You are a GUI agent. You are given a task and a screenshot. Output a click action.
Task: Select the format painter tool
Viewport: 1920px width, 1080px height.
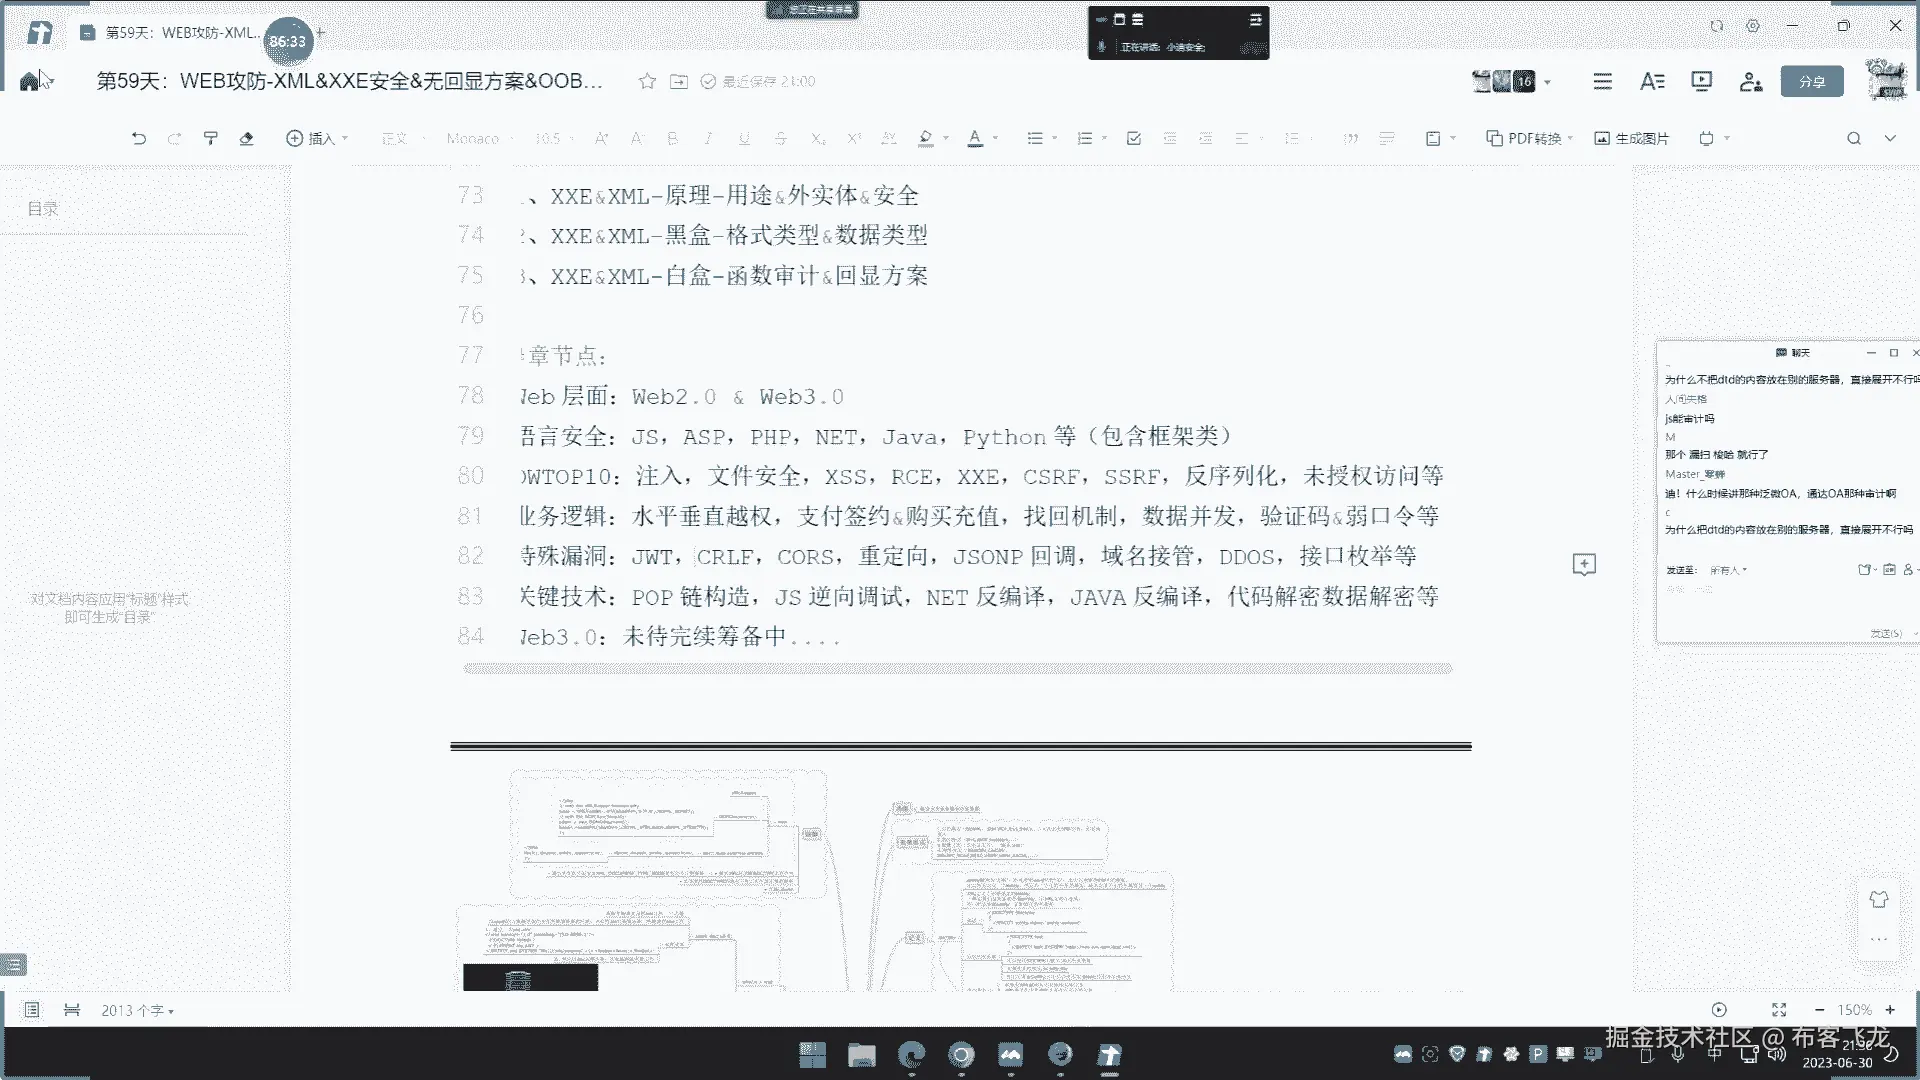(x=210, y=138)
